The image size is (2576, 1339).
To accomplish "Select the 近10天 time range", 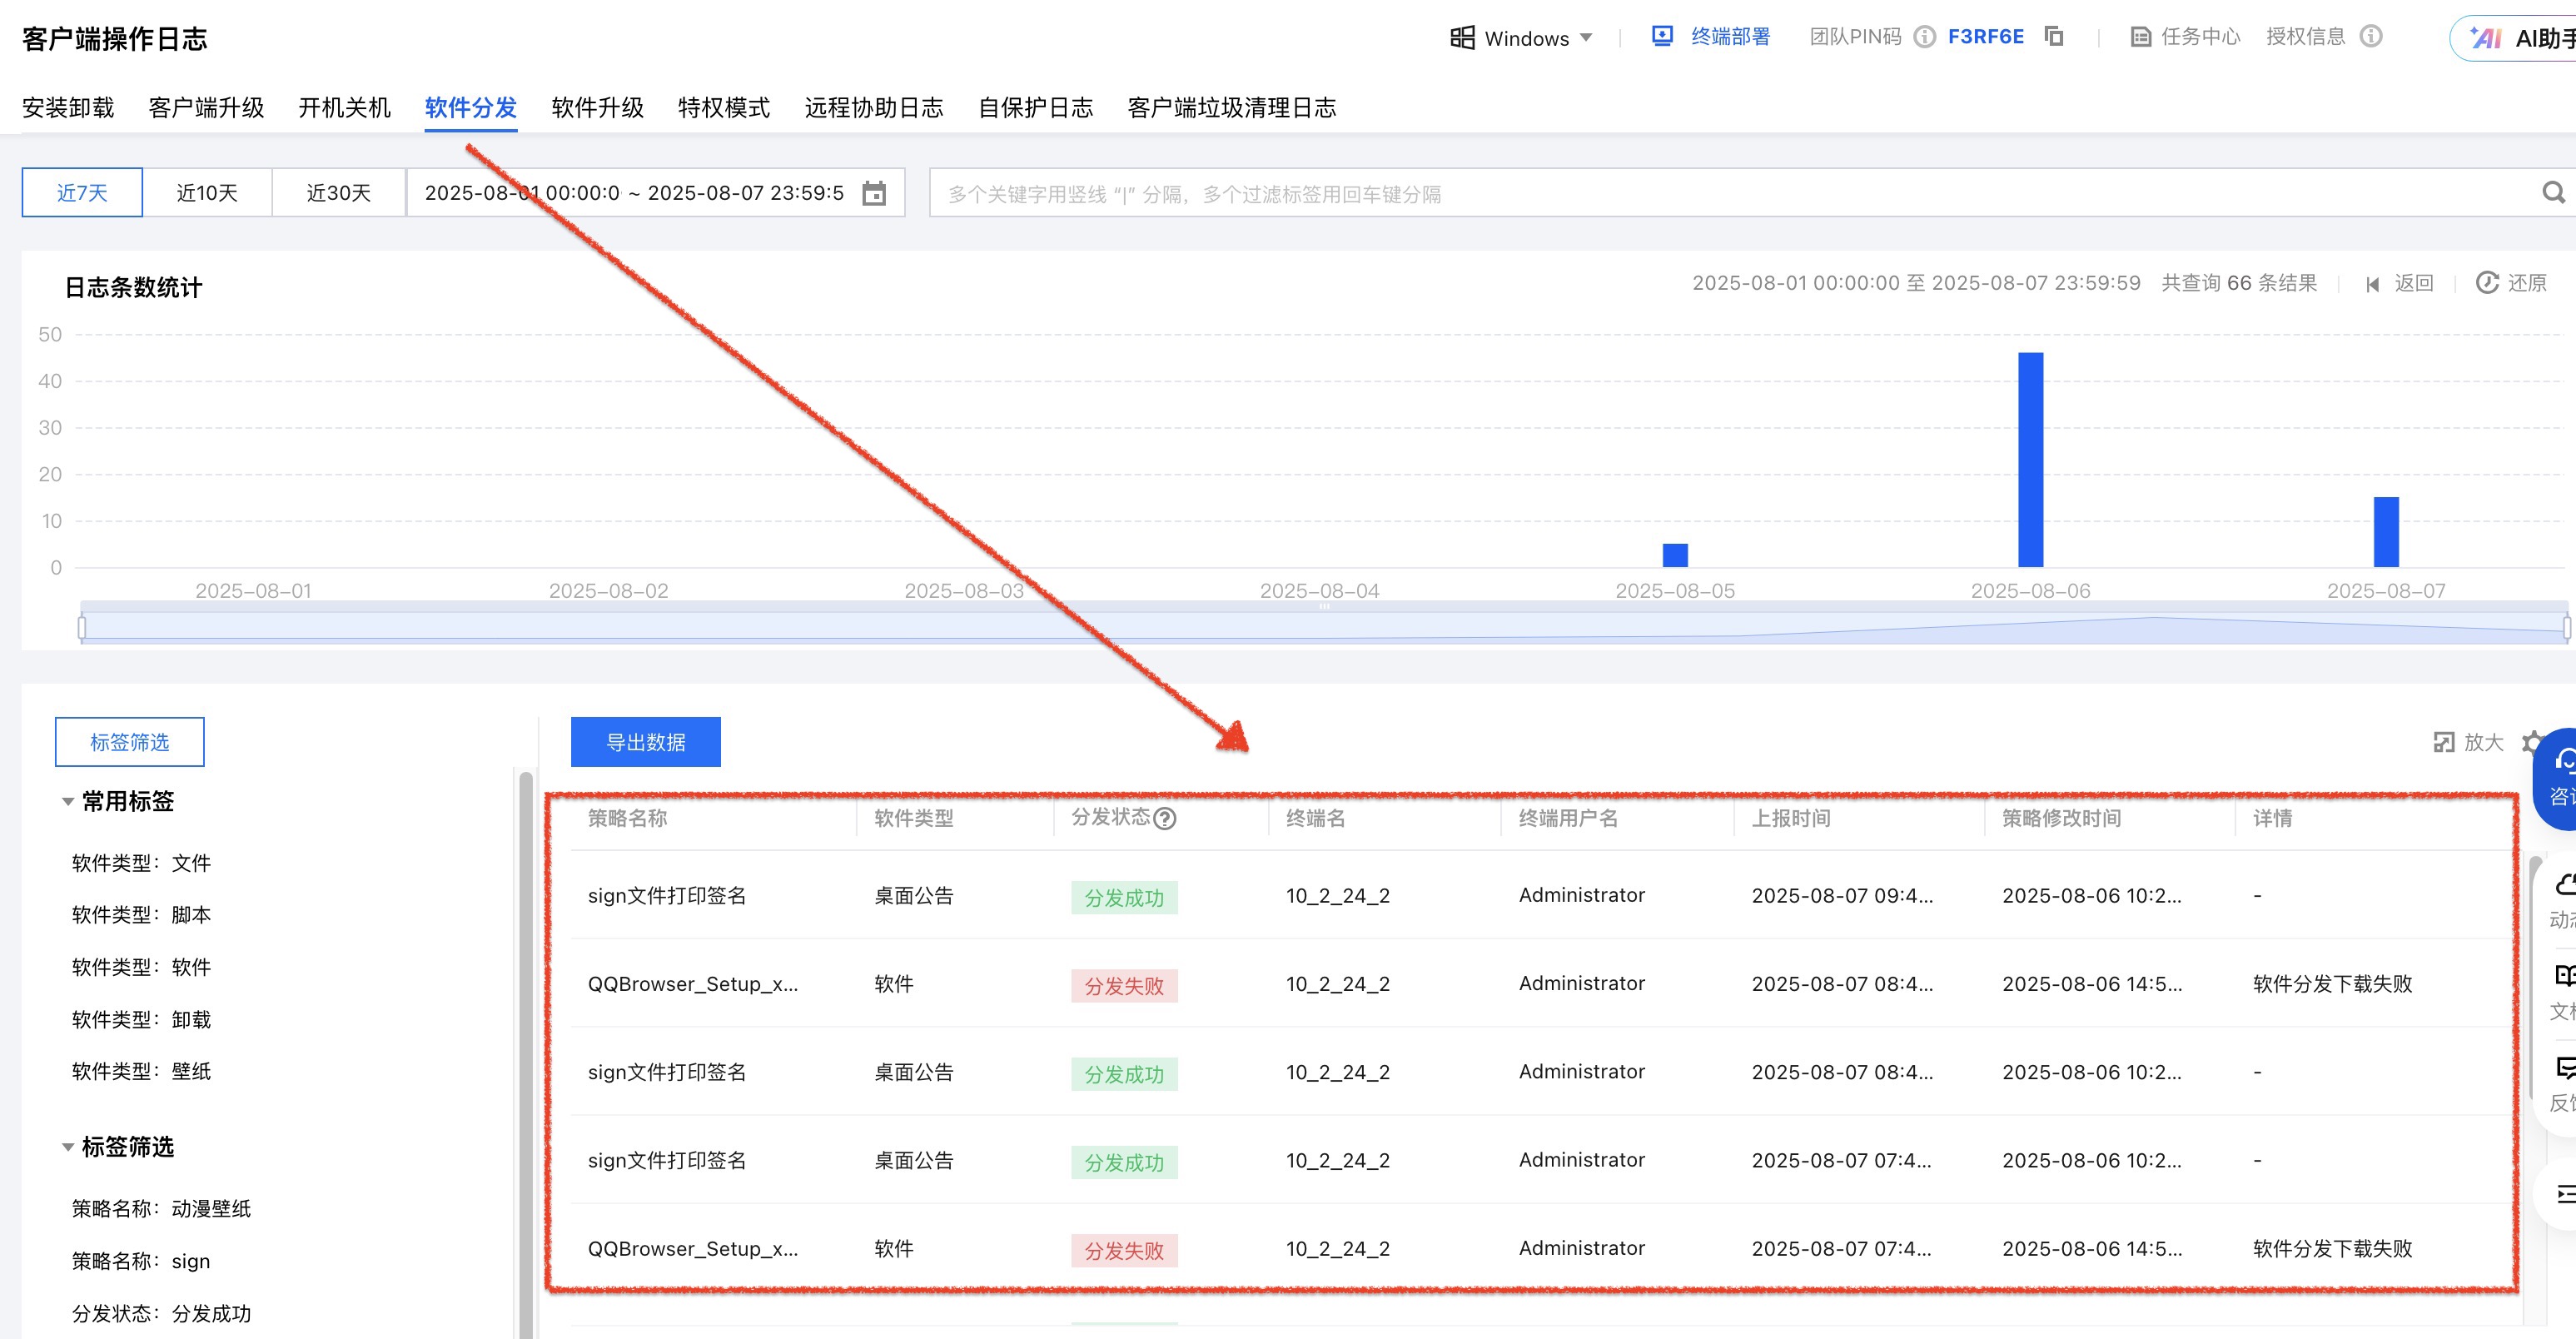I will pyautogui.click(x=207, y=193).
